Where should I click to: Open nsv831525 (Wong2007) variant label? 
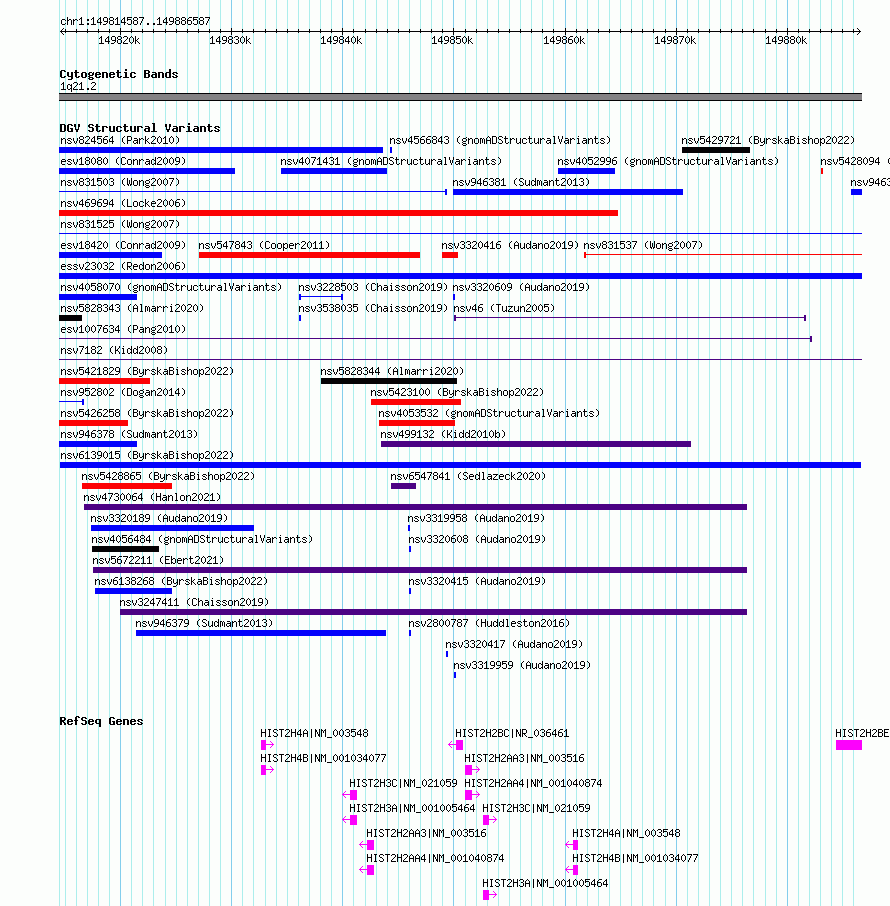click(120, 224)
